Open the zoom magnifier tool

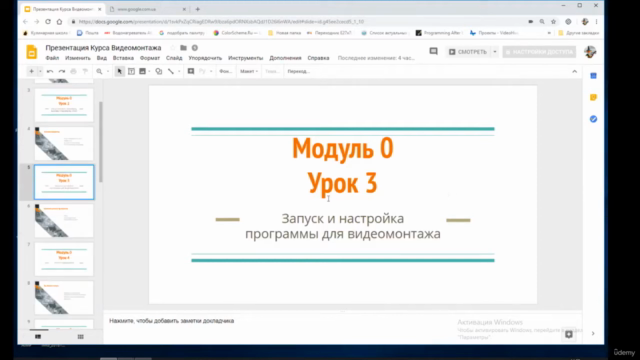coord(99,71)
